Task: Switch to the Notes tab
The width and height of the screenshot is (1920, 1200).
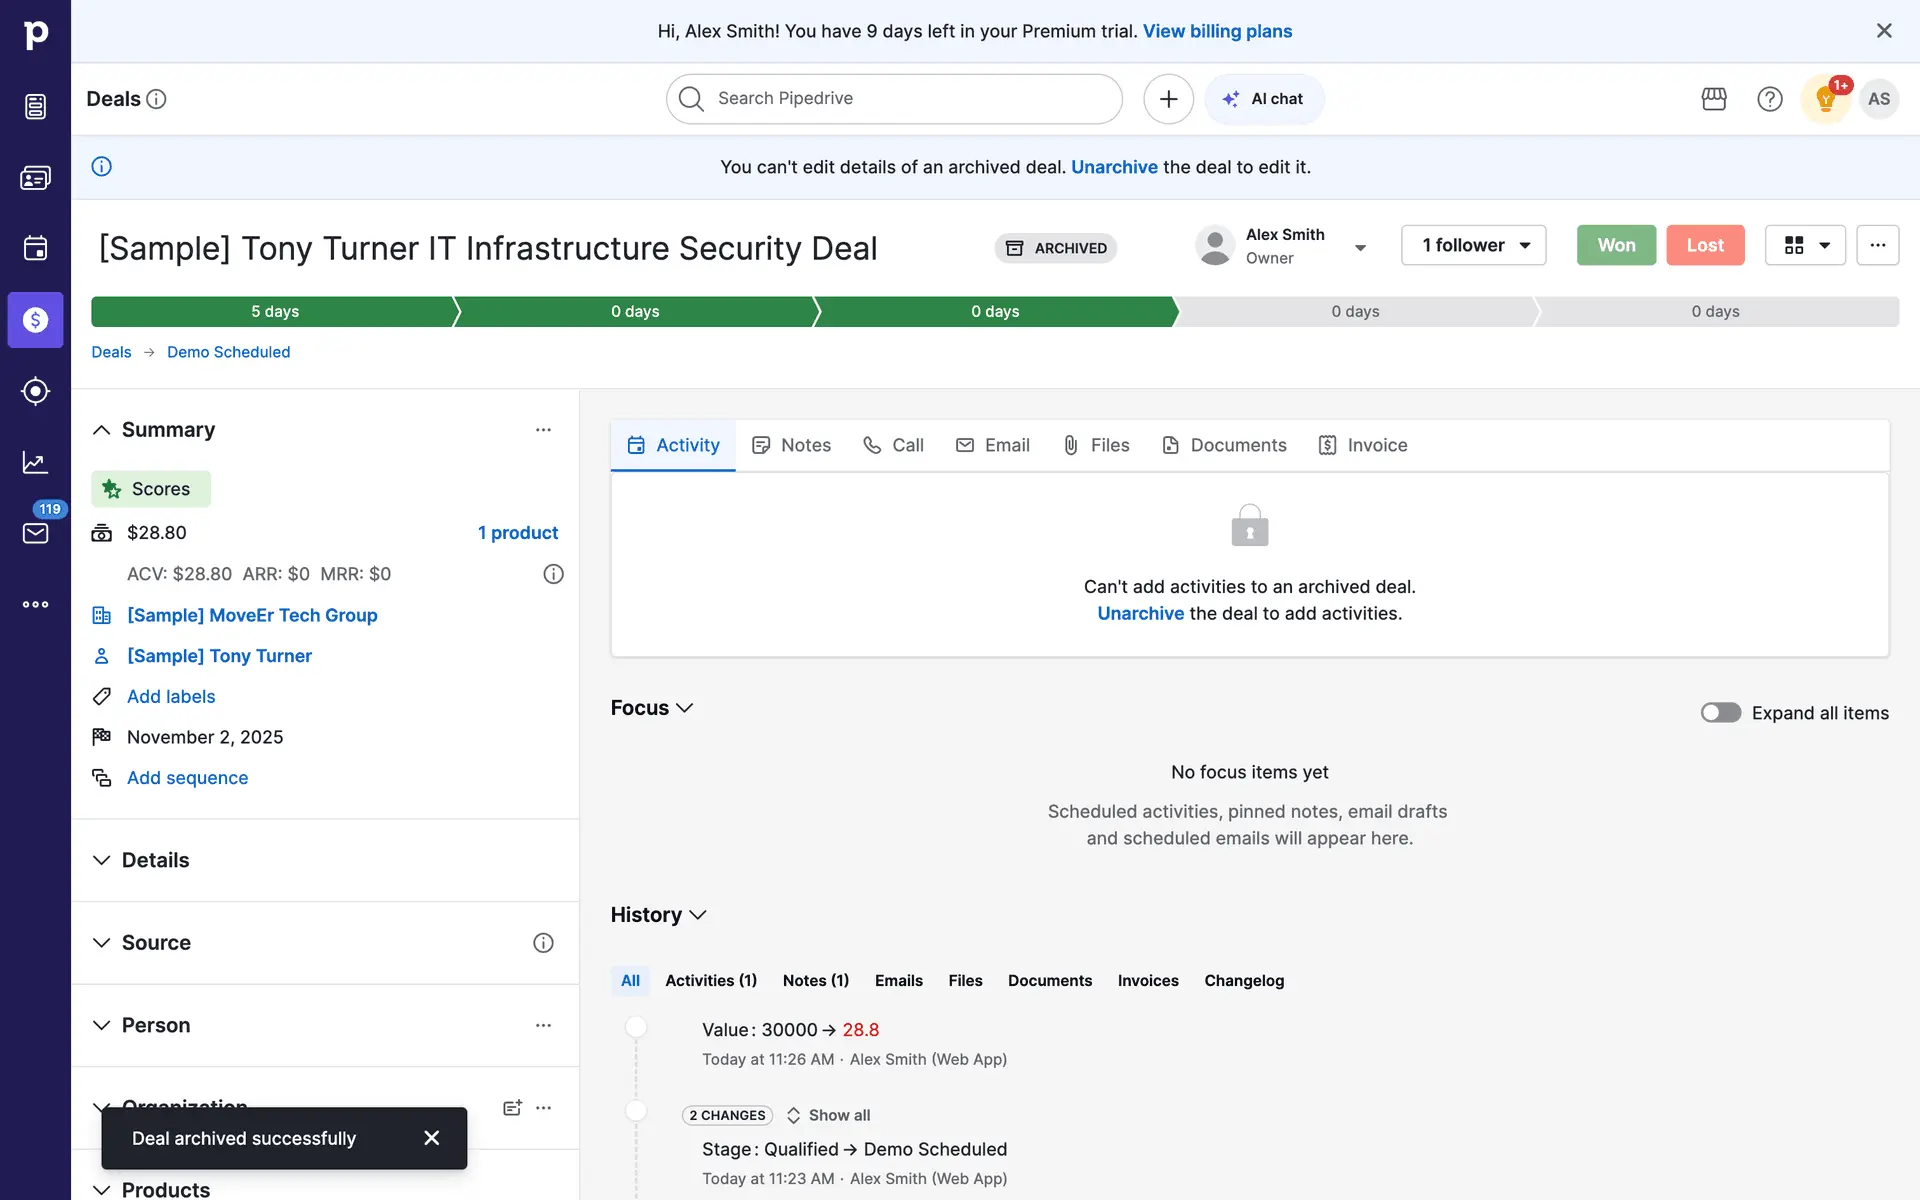Action: (x=791, y=445)
